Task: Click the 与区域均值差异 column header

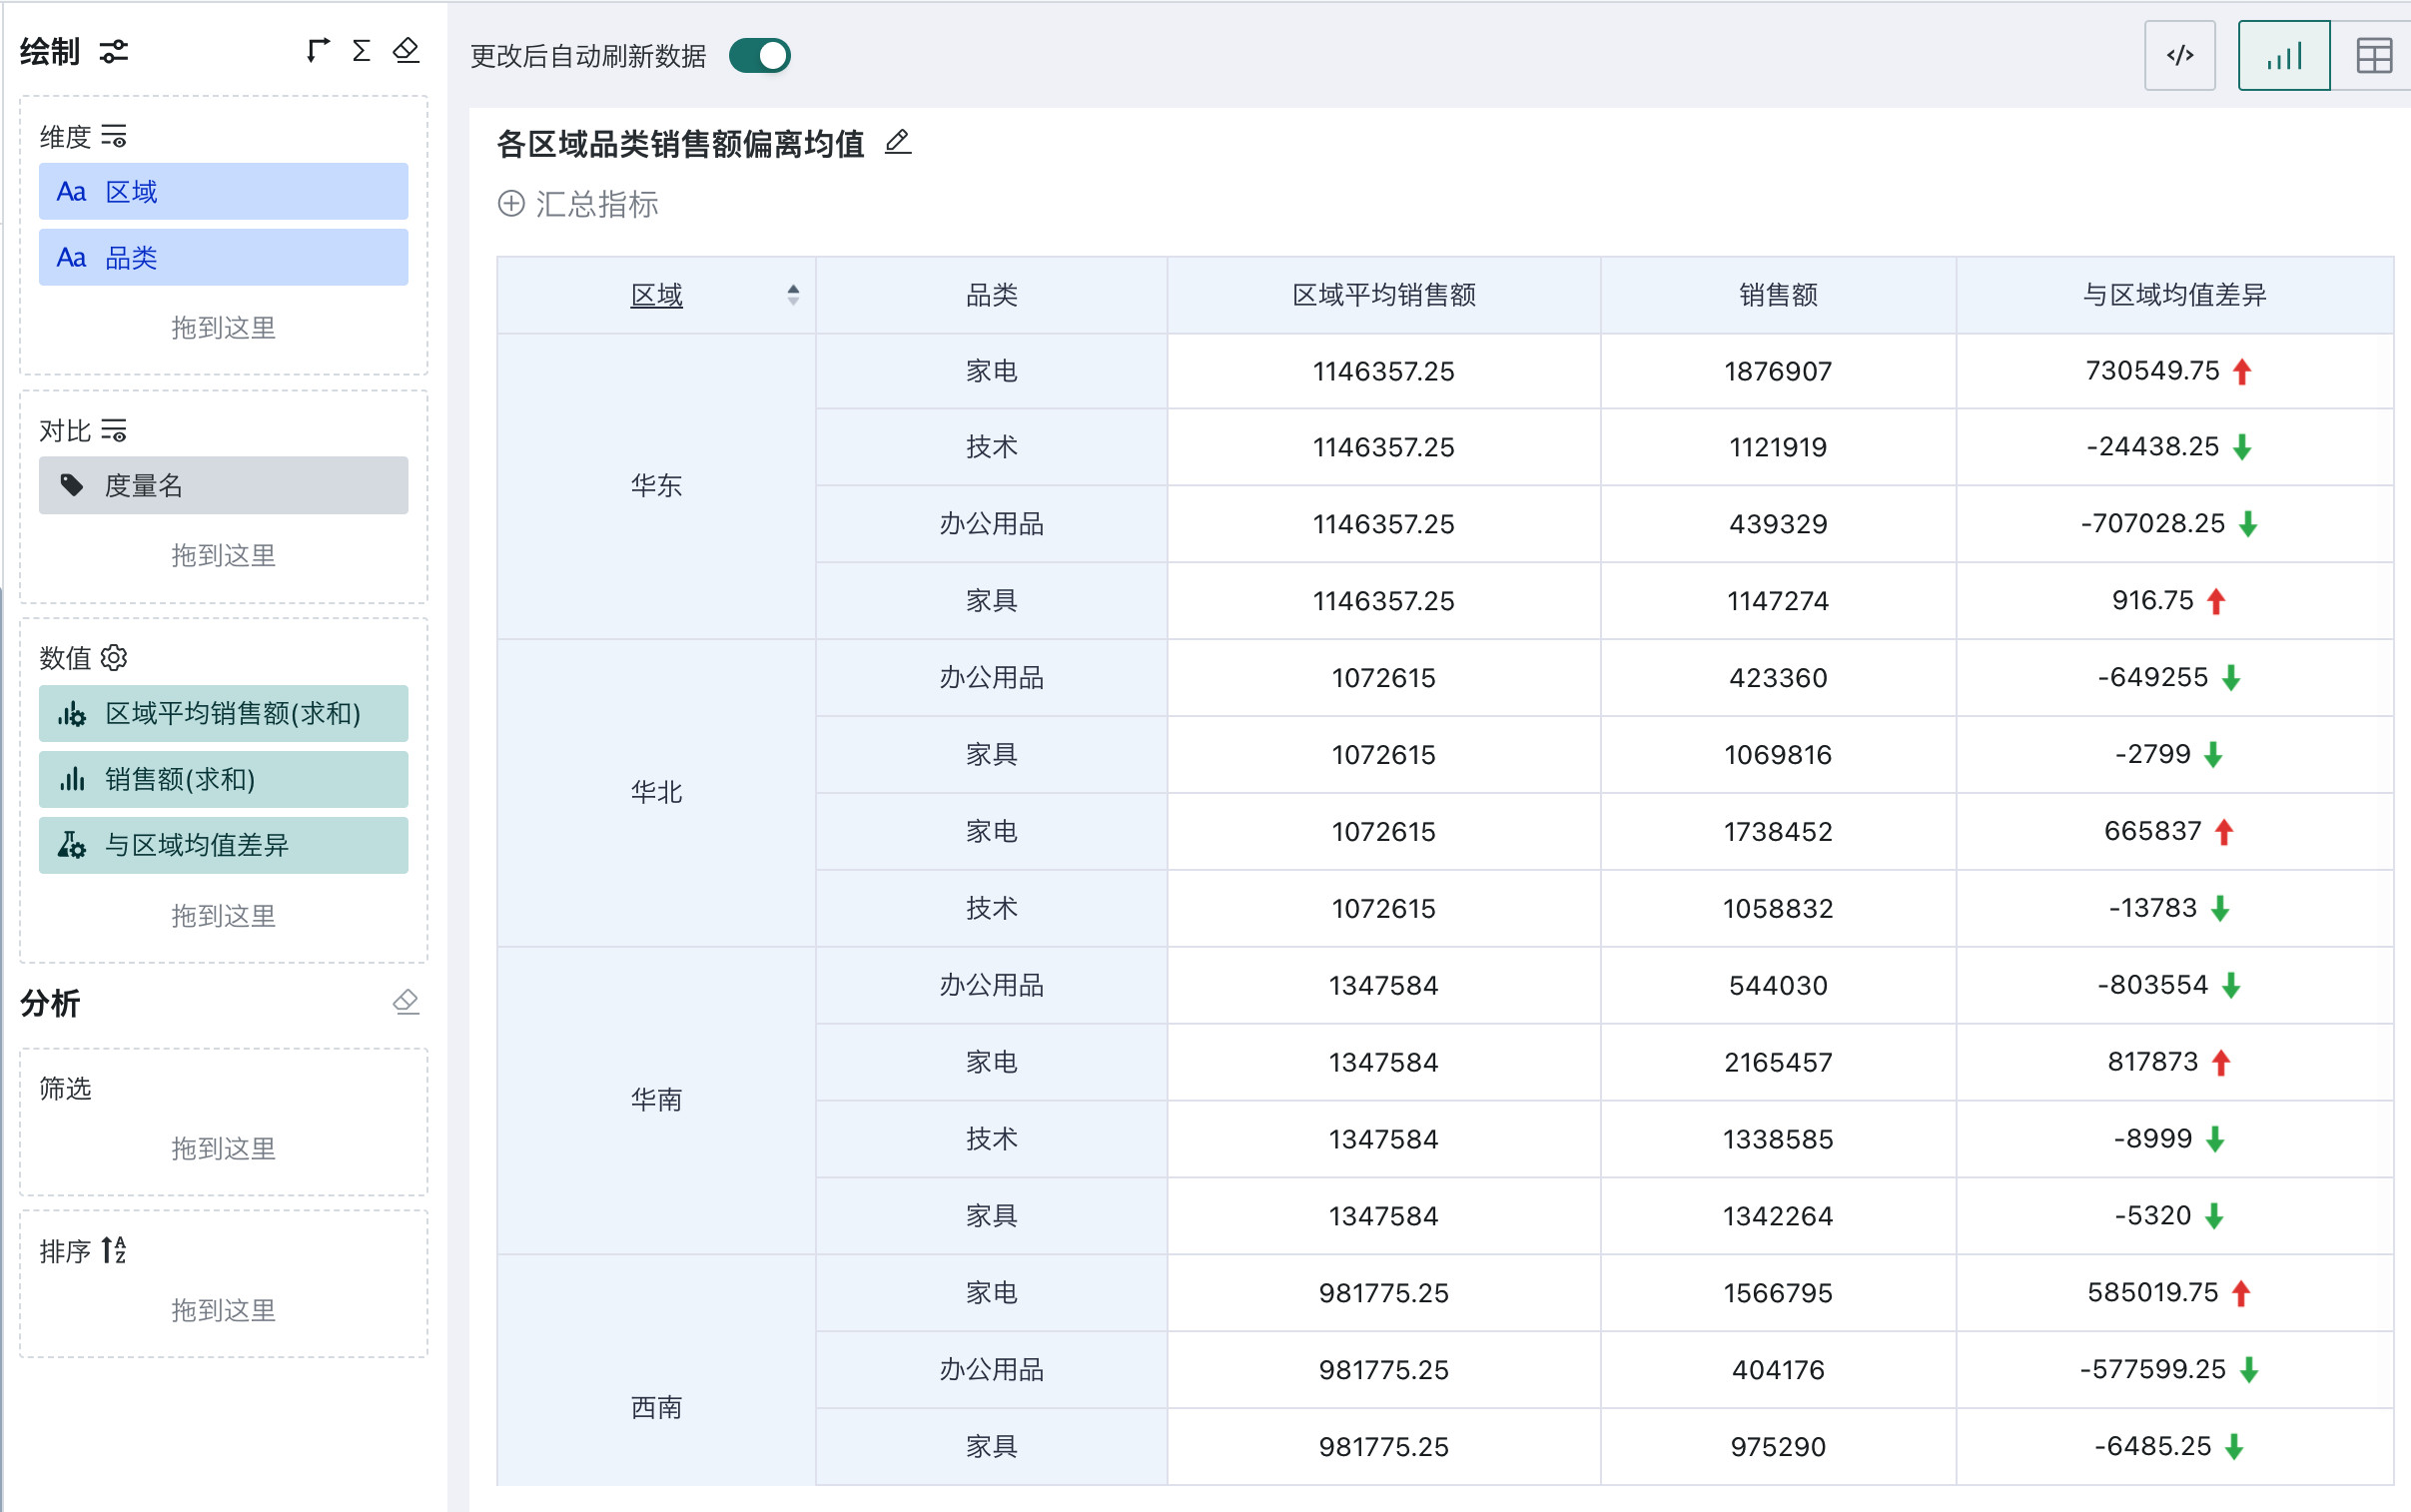Action: (x=2175, y=295)
